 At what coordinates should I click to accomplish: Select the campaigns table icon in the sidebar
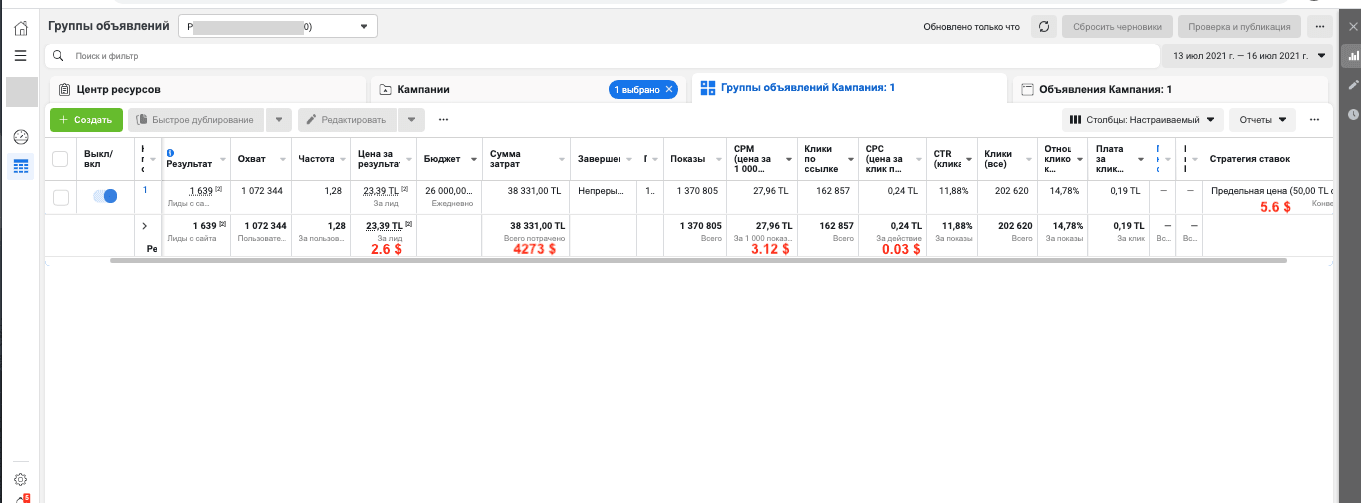[21, 166]
